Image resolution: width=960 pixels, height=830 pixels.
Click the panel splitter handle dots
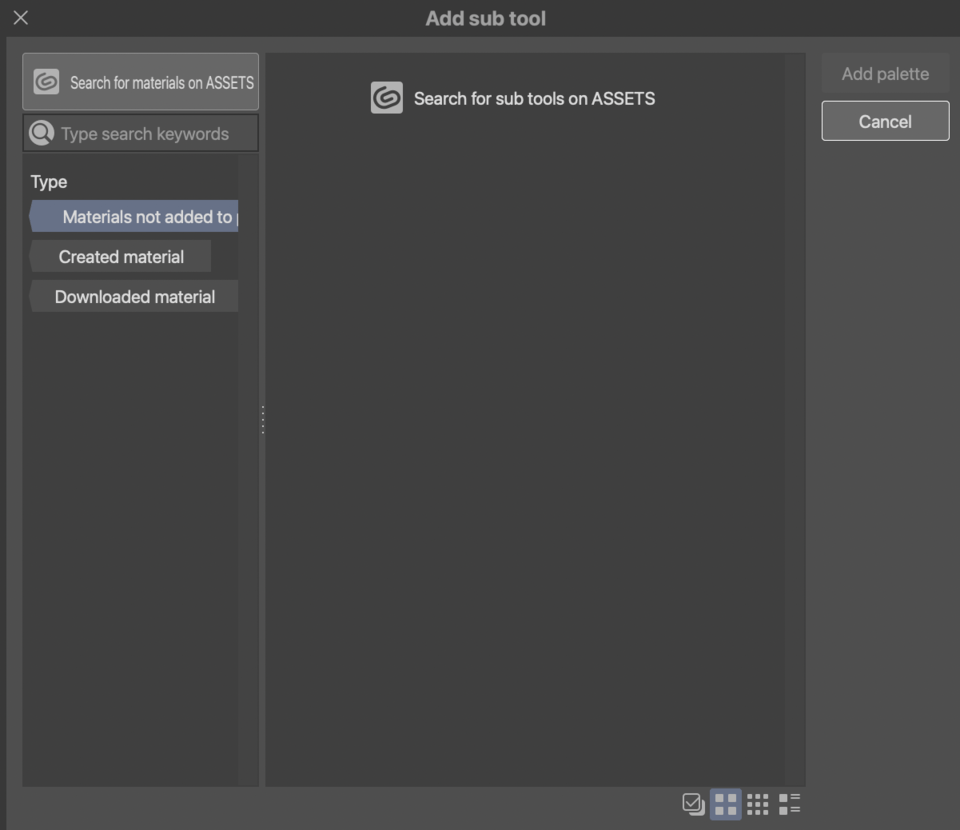[x=263, y=420]
